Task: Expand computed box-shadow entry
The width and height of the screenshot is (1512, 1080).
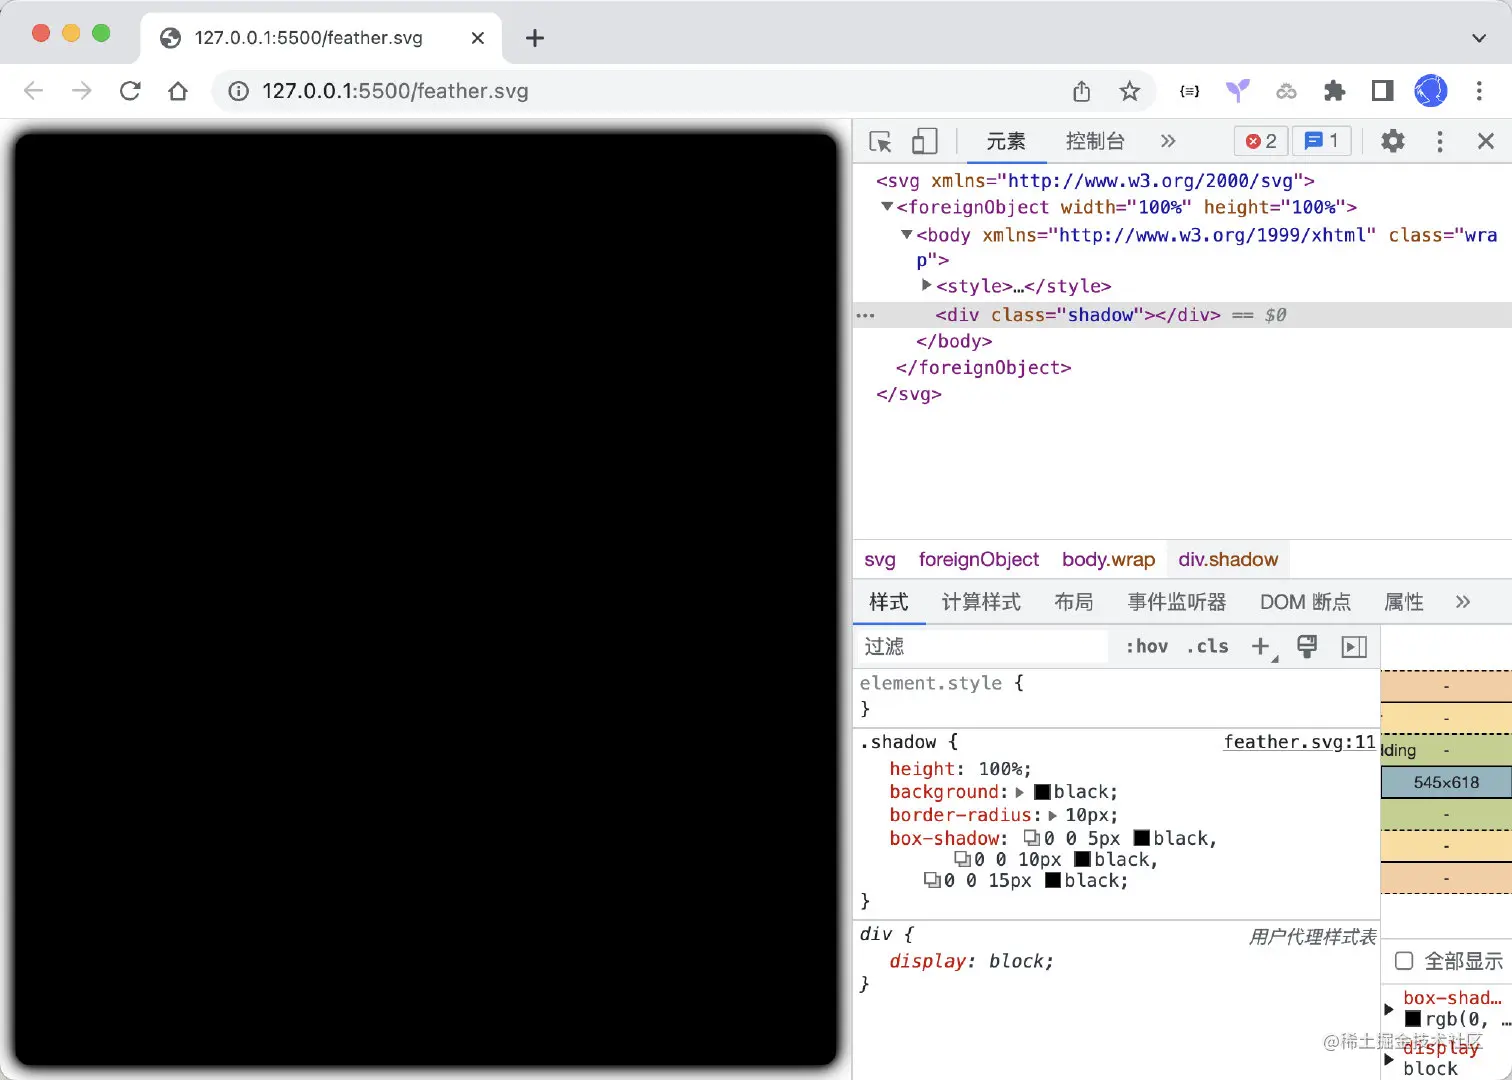Action: coord(1388,1008)
